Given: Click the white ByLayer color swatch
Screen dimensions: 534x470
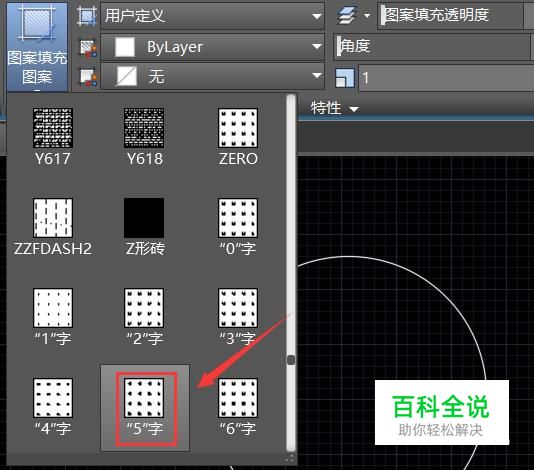Looking at the screenshot, I should (x=125, y=47).
